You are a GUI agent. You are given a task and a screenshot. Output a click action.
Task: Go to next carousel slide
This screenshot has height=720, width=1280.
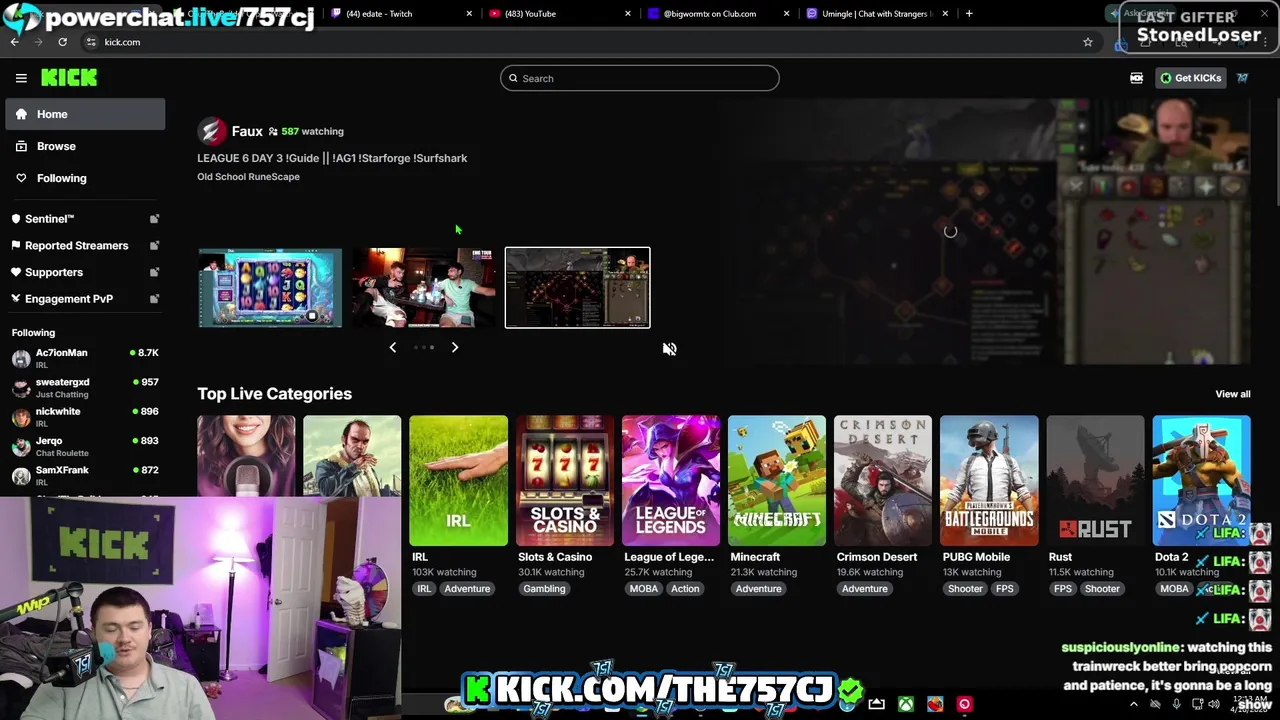coord(455,348)
